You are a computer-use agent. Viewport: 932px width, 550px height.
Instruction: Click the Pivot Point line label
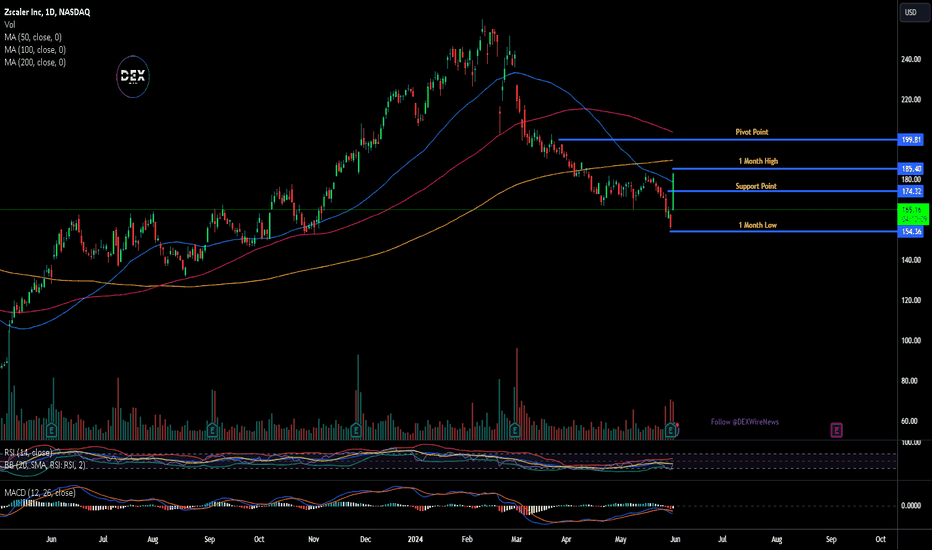click(752, 132)
